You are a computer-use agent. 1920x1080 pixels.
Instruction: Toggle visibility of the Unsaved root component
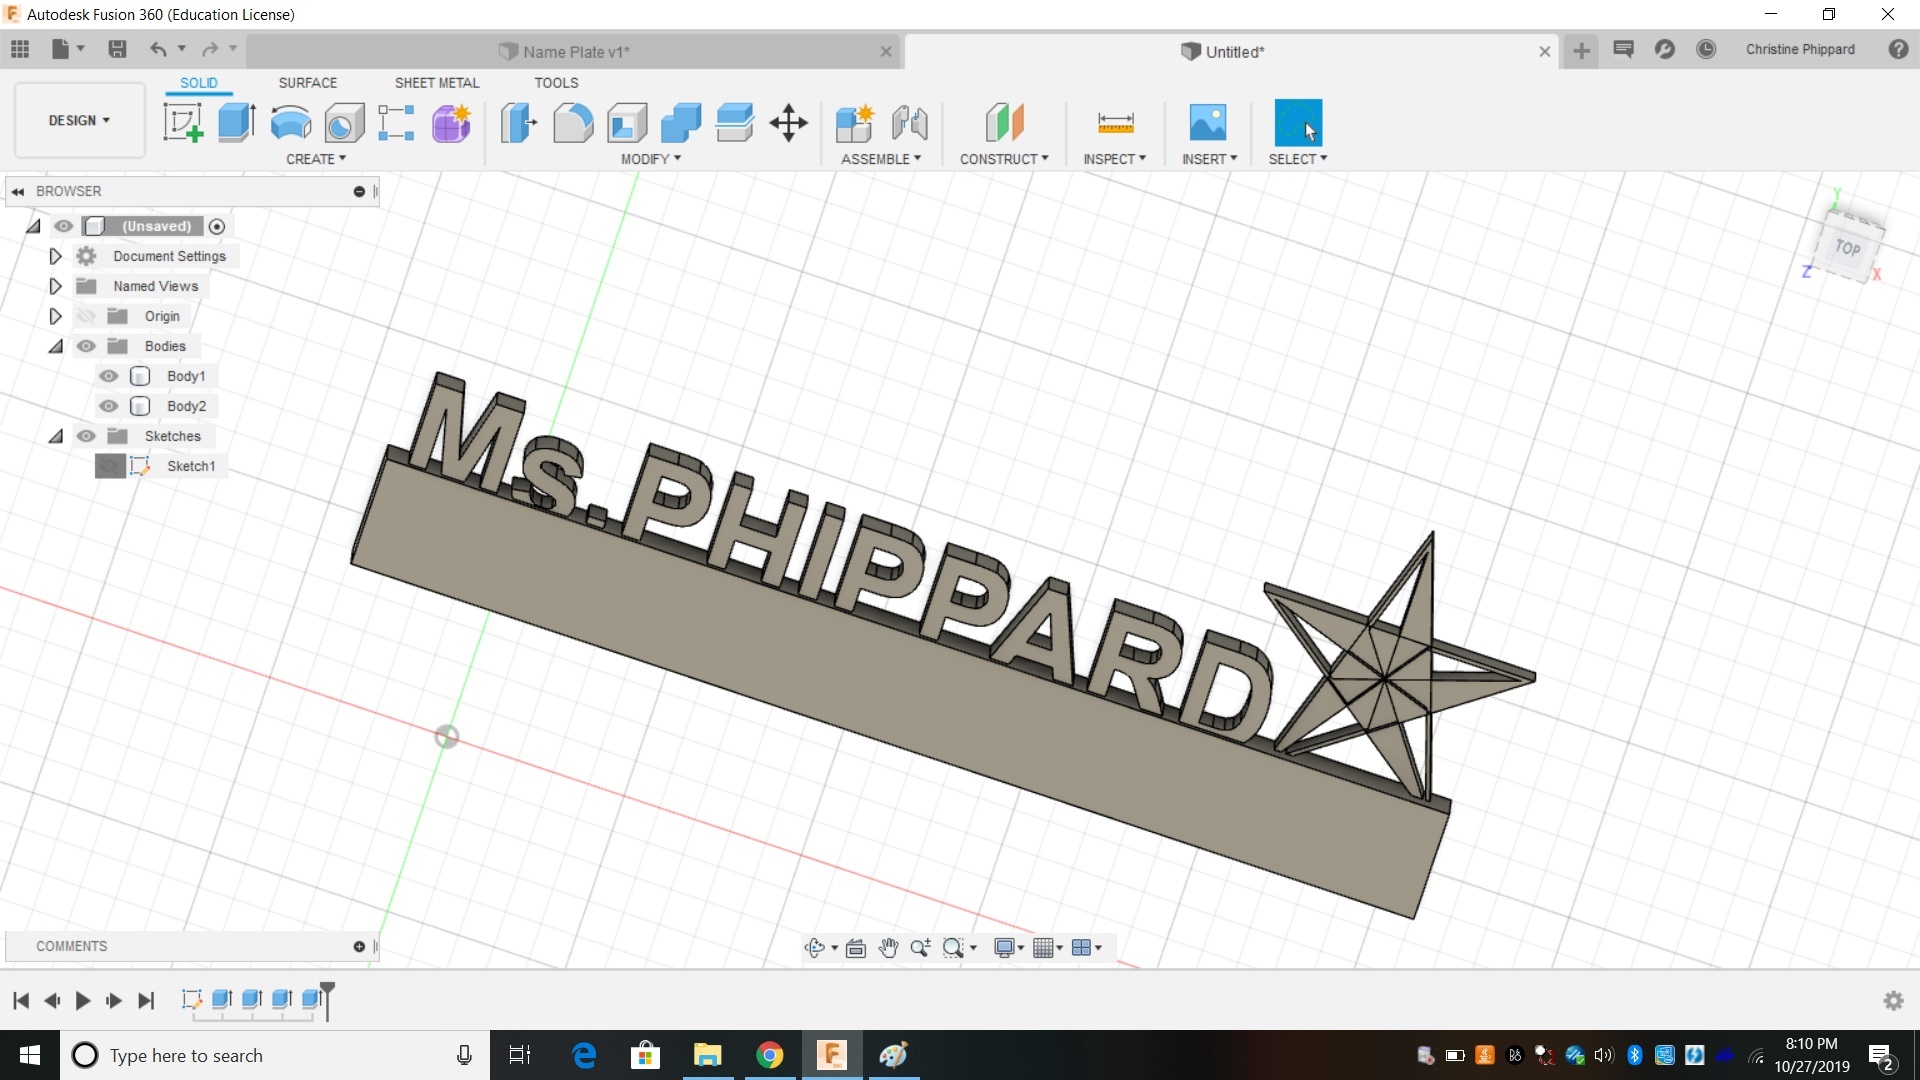(63, 226)
